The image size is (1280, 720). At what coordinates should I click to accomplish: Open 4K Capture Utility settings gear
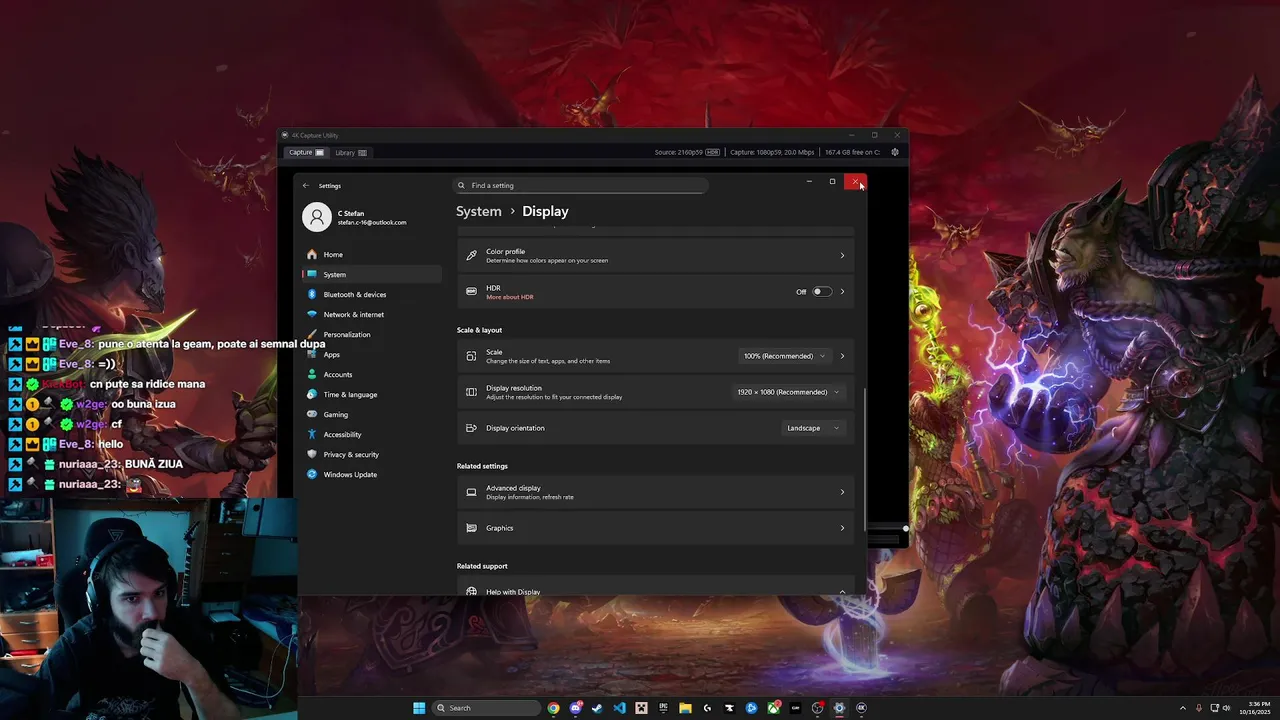[x=895, y=152]
